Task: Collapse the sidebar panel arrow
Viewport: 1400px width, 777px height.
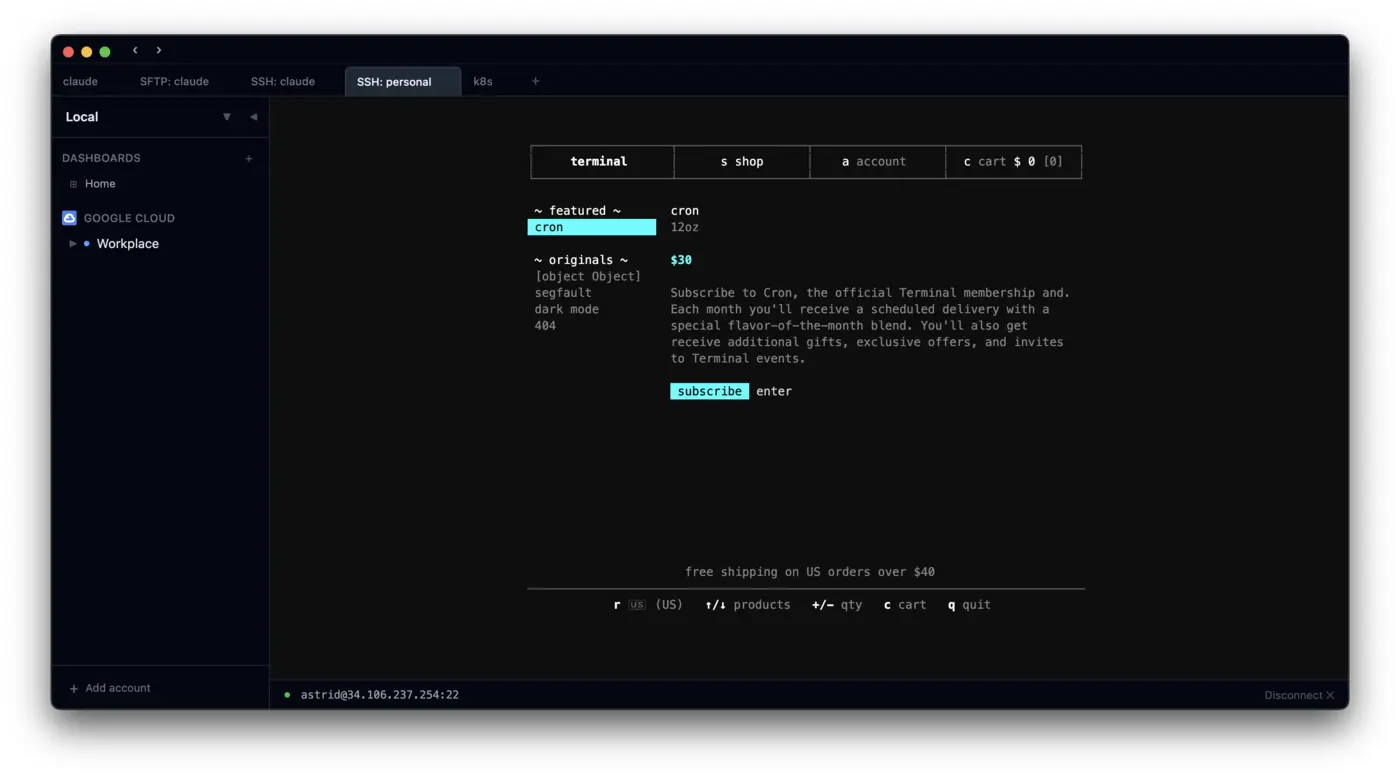Action: (253, 117)
